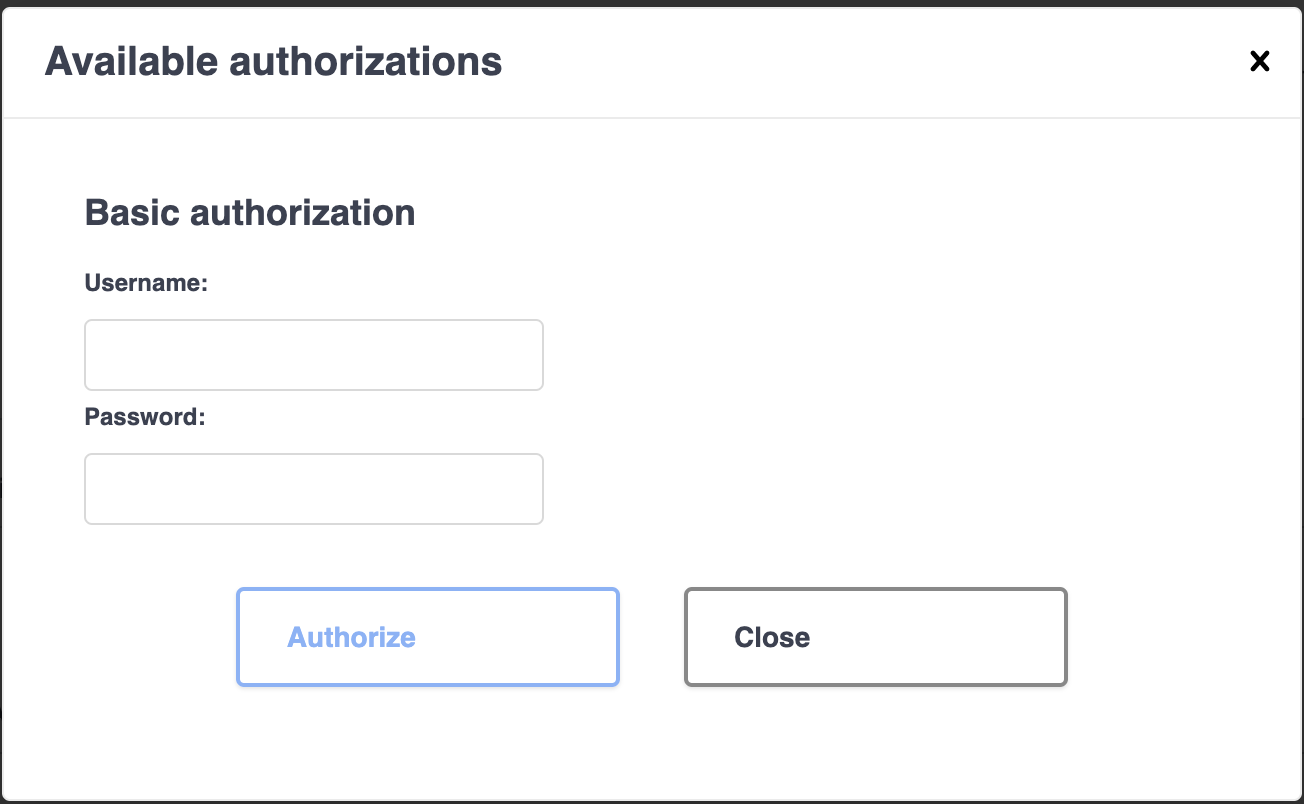
Task: Select the Password label
Action: [144, 417]
